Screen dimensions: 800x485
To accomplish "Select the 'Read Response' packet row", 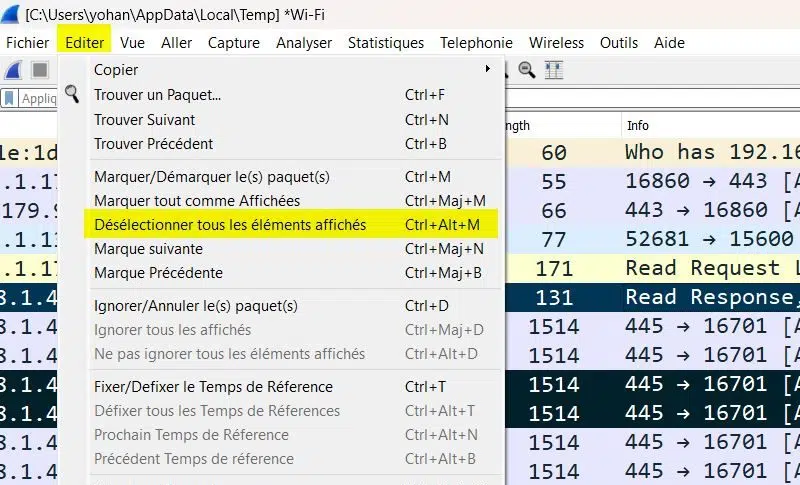I will click(x=653, y=298).
